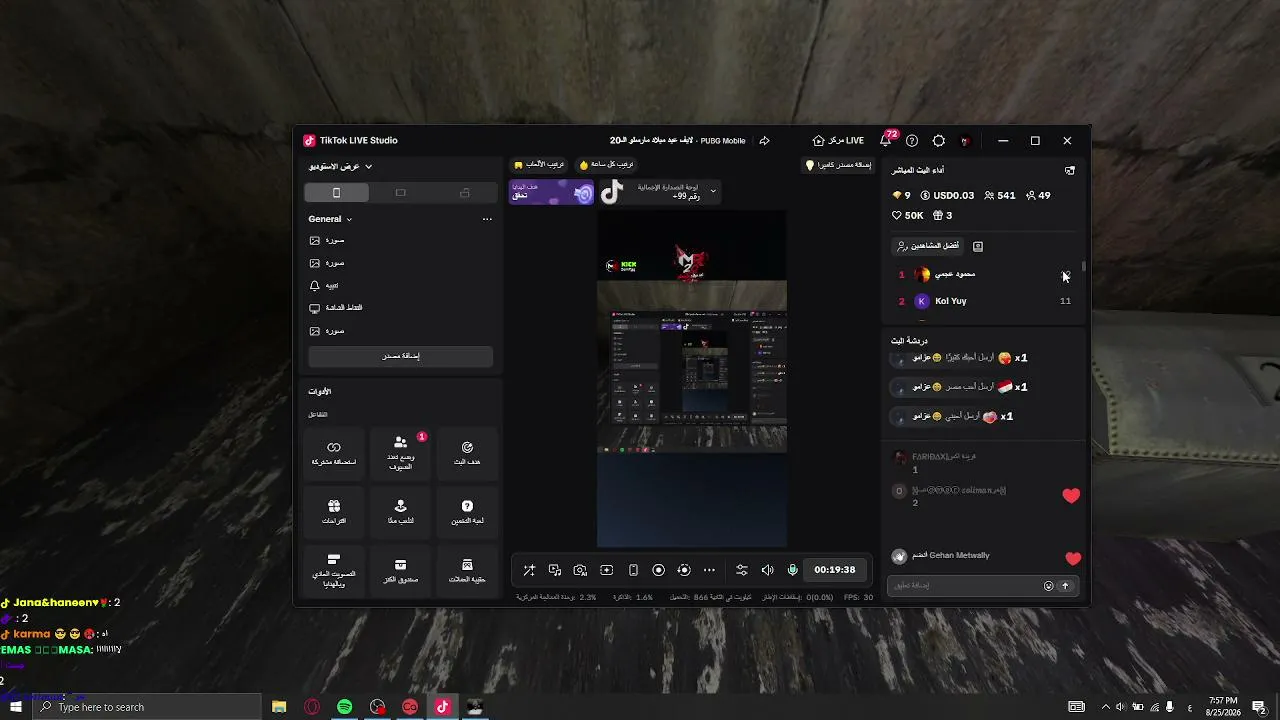Click the AI camera icon
Image resolution: width=1280 pixels, height=720 pixels.
click(580, 570)
